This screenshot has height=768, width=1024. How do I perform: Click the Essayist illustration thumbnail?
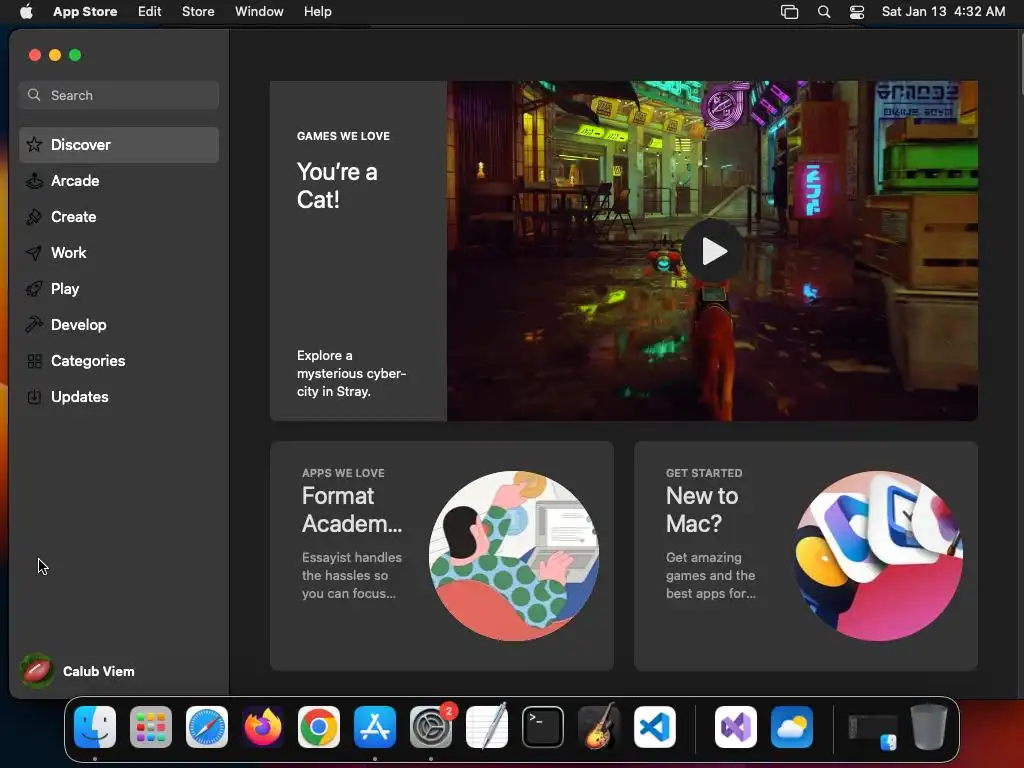coord(514,556)
